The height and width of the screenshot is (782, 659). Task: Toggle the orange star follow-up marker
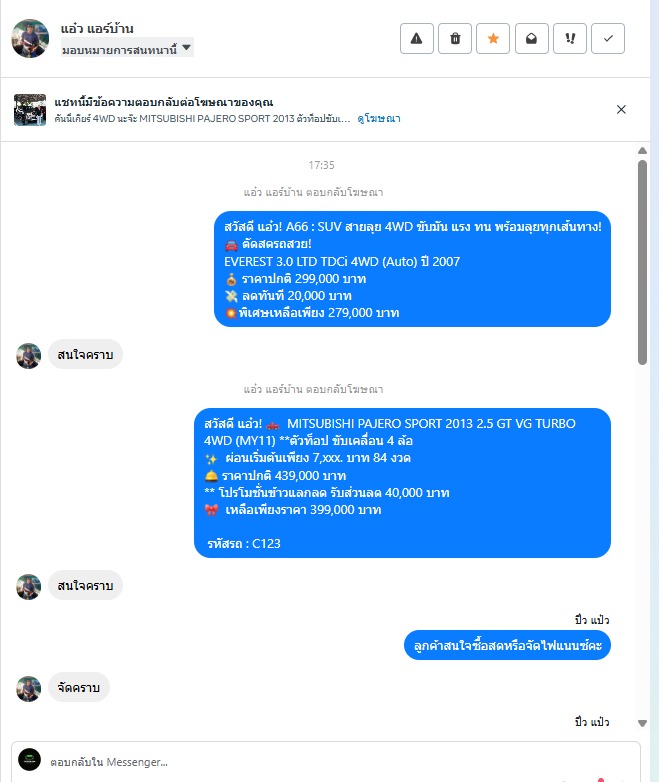pyautogui.click(x=493, y=38)
